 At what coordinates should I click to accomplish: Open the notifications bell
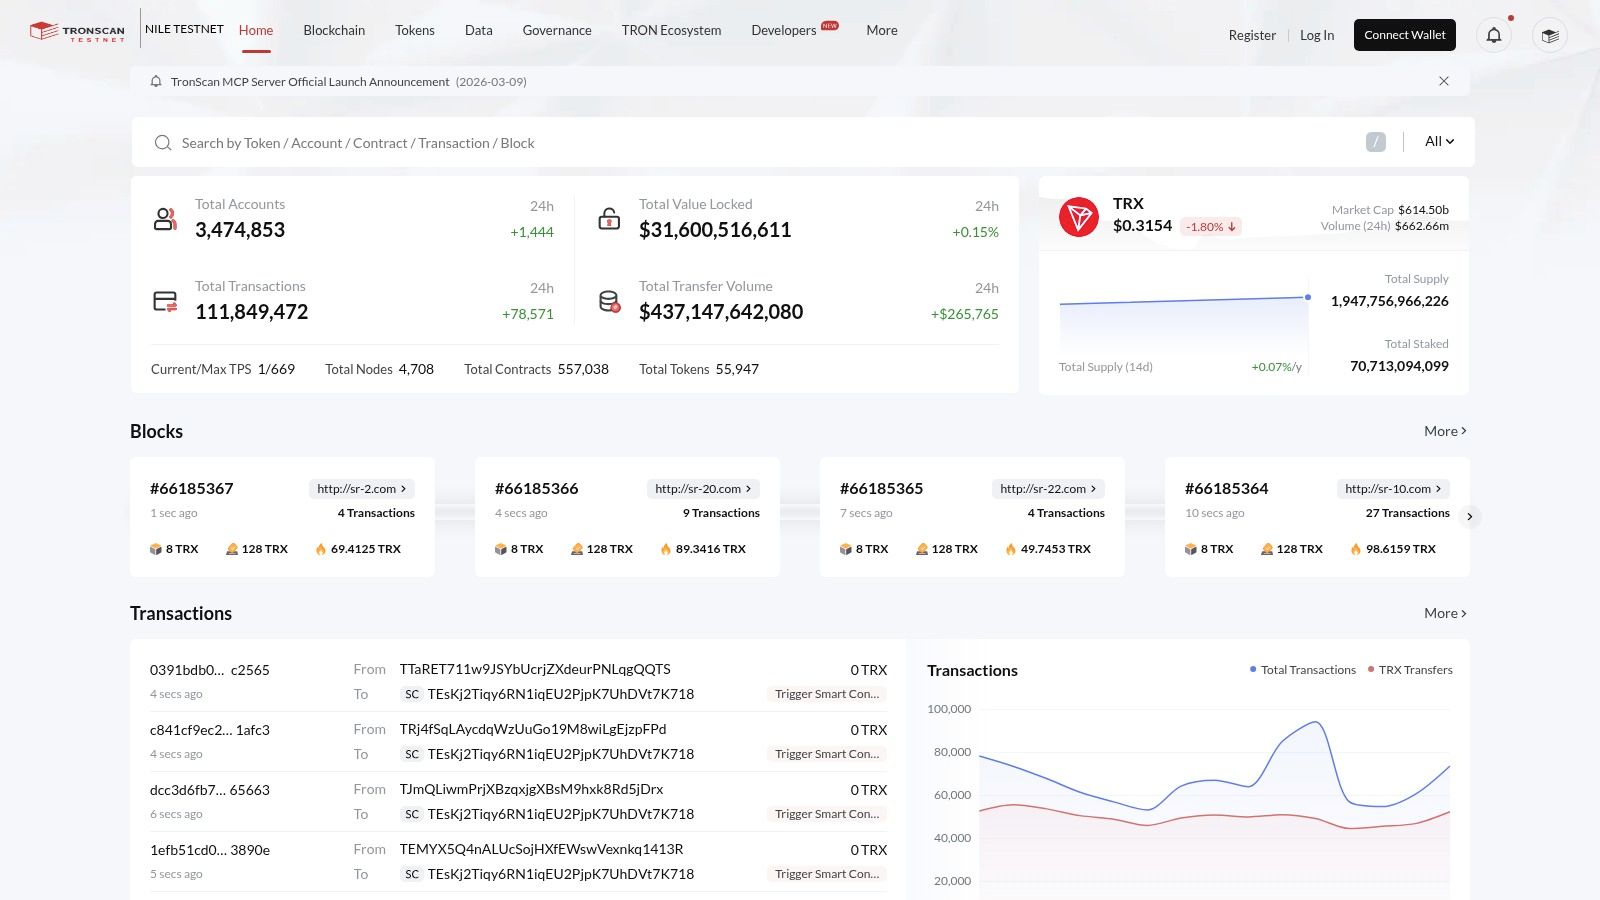click(1494, 35)
